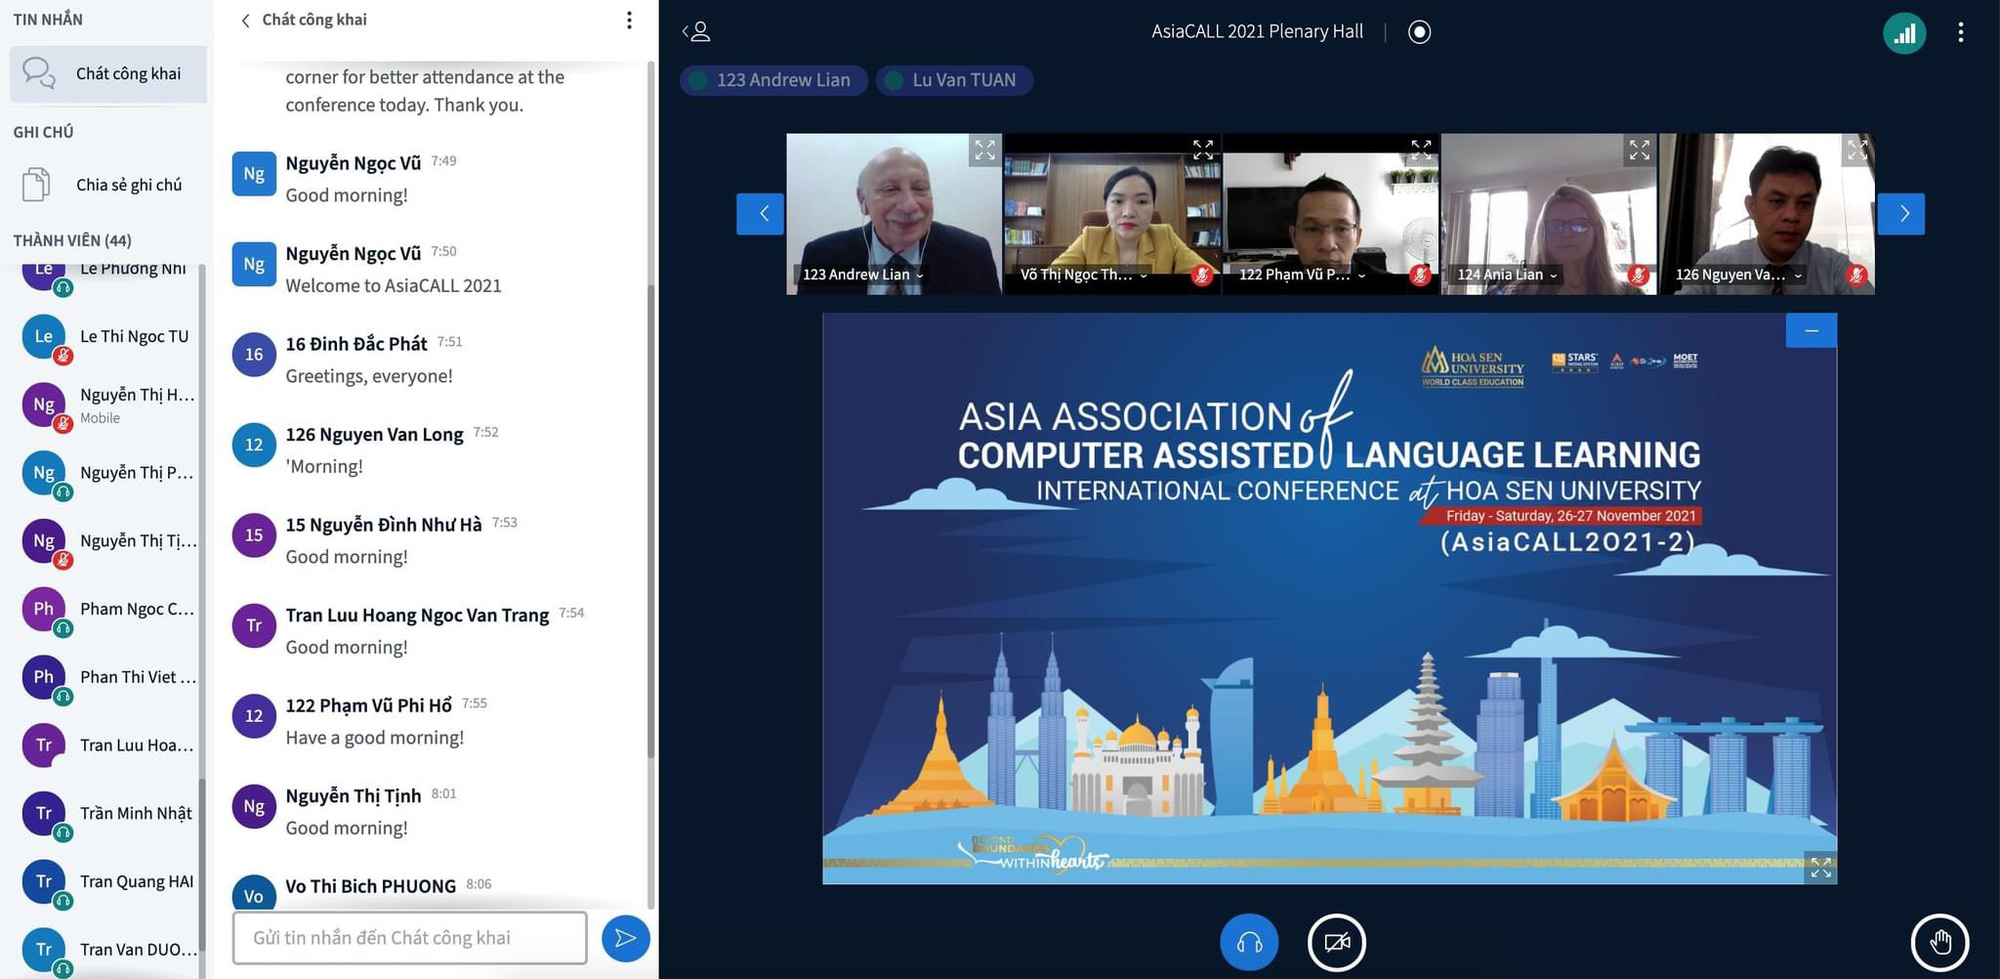The image size is (2000, 979).
Task: Click the chat message list scrollbar
Action: click(651, 520)
